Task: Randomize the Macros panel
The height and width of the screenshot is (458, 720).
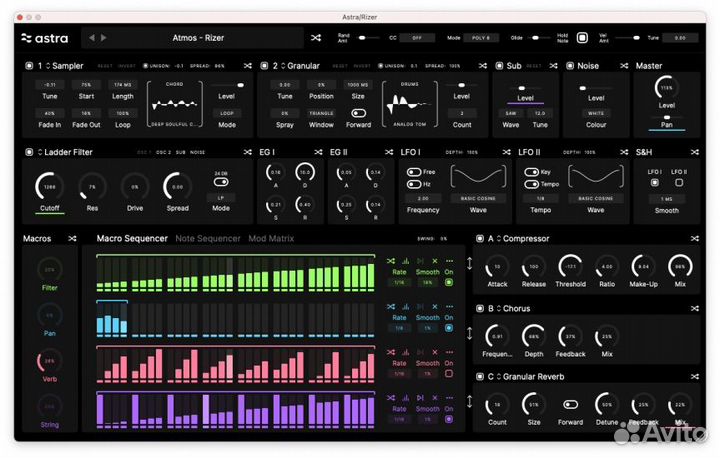Action: [72, 238]
